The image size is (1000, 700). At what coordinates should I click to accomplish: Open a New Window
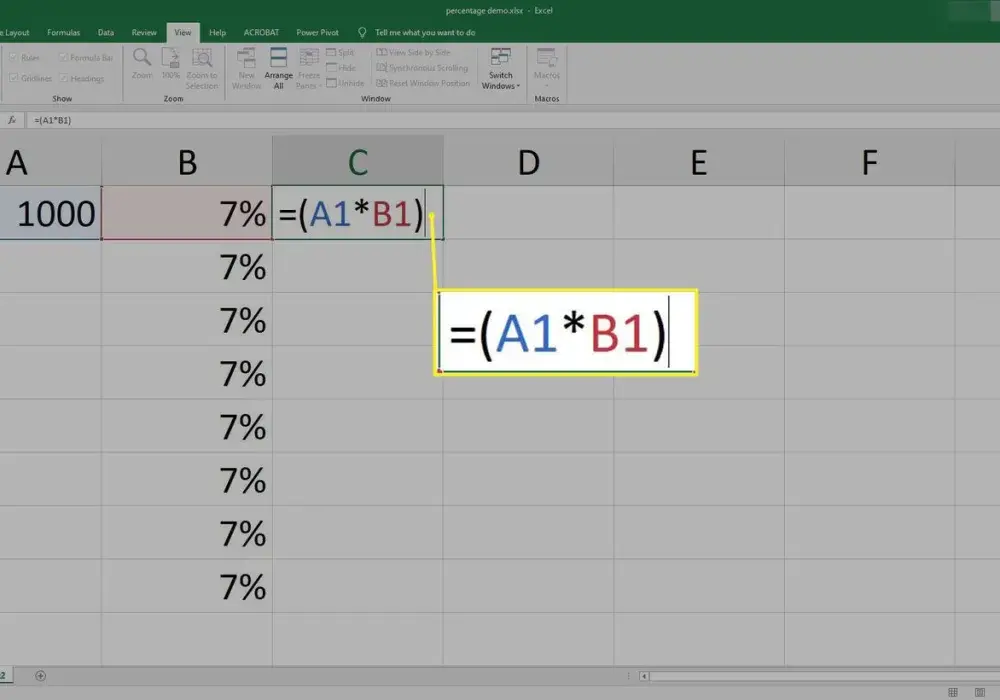coord(246,68)
